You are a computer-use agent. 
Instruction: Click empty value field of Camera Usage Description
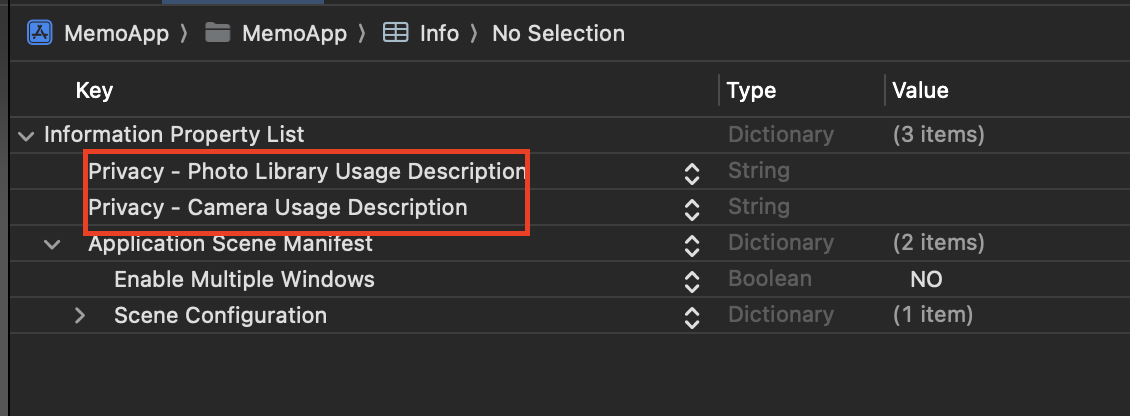point(1007,208)
